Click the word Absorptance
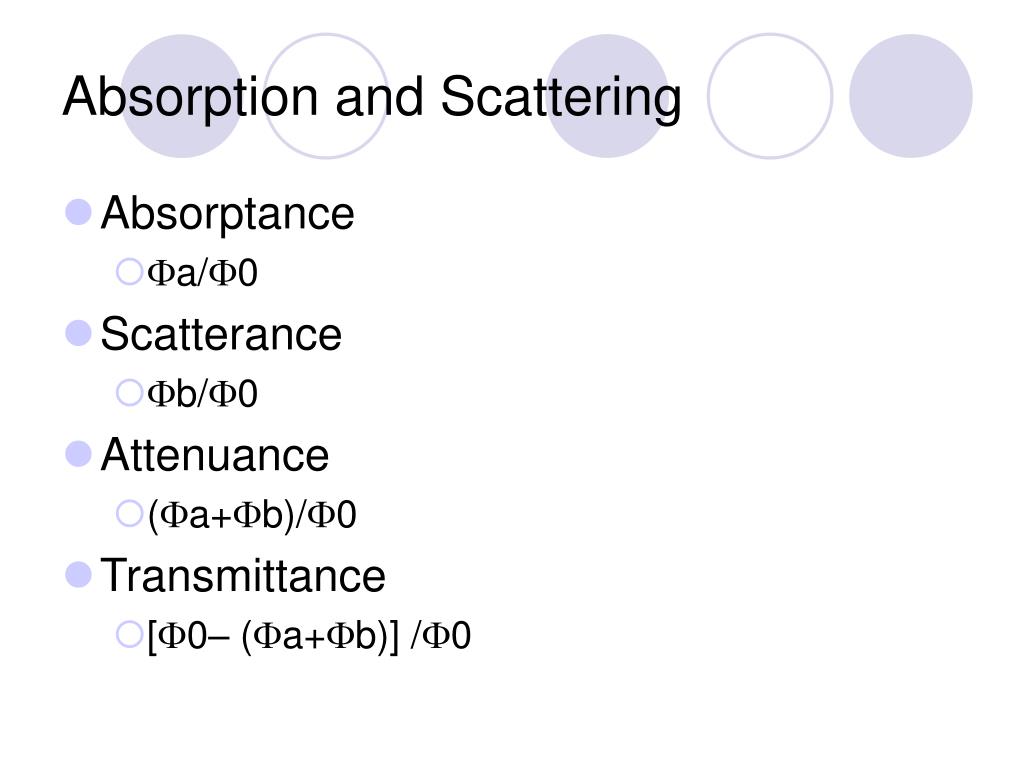The image size is (1024, 768). pos(228,214)
